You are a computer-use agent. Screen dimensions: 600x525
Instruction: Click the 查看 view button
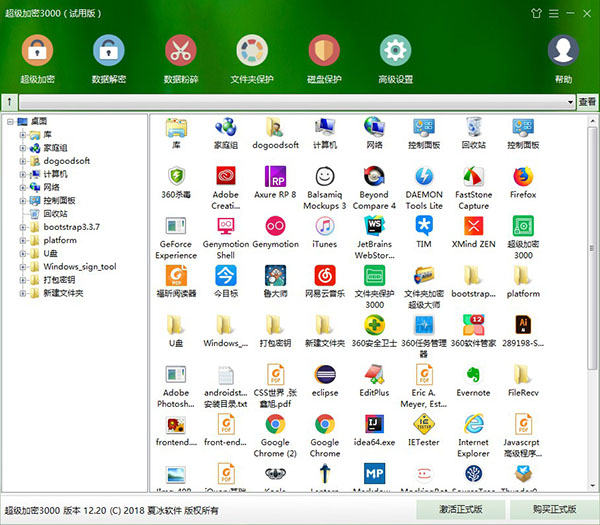click(x=588, y=102)
